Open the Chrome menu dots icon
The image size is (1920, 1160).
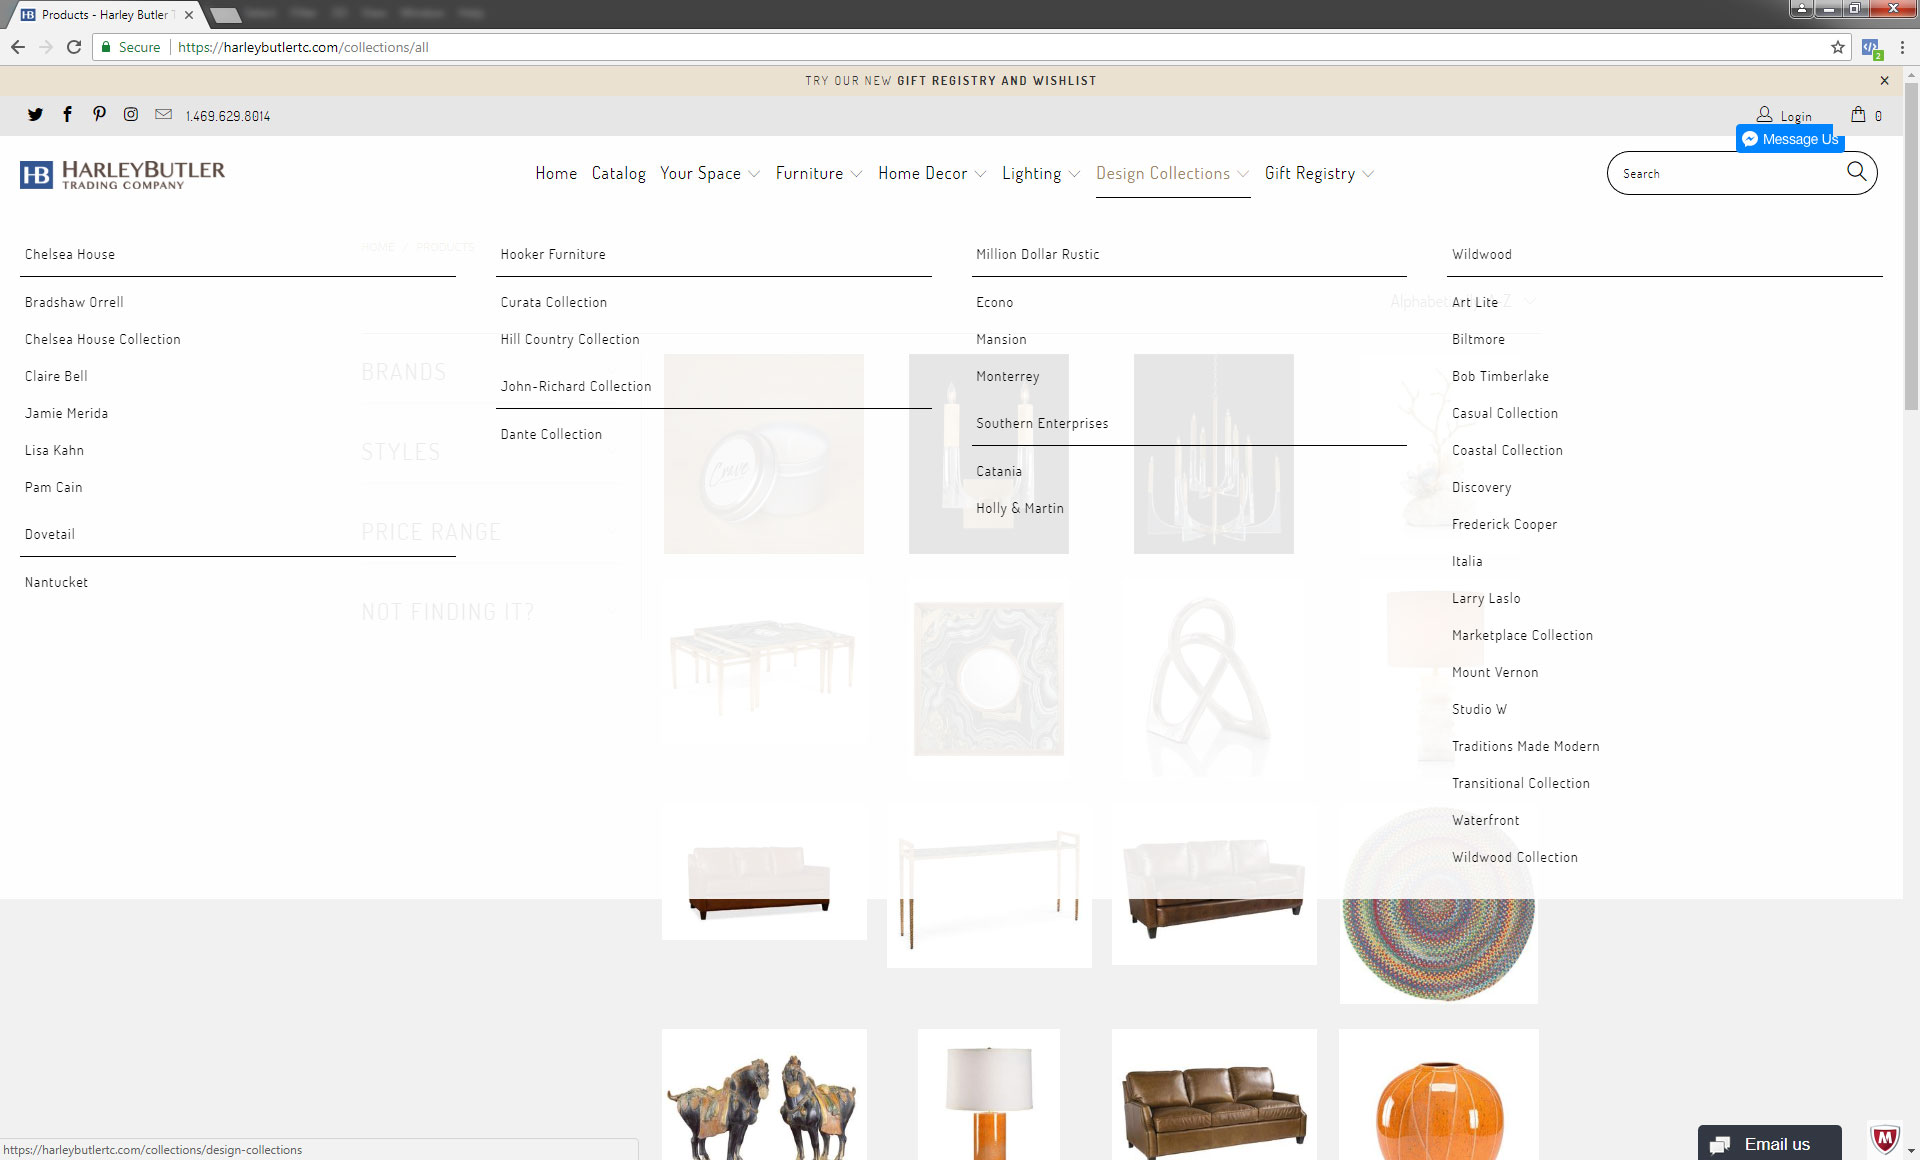coord(1902,47)
